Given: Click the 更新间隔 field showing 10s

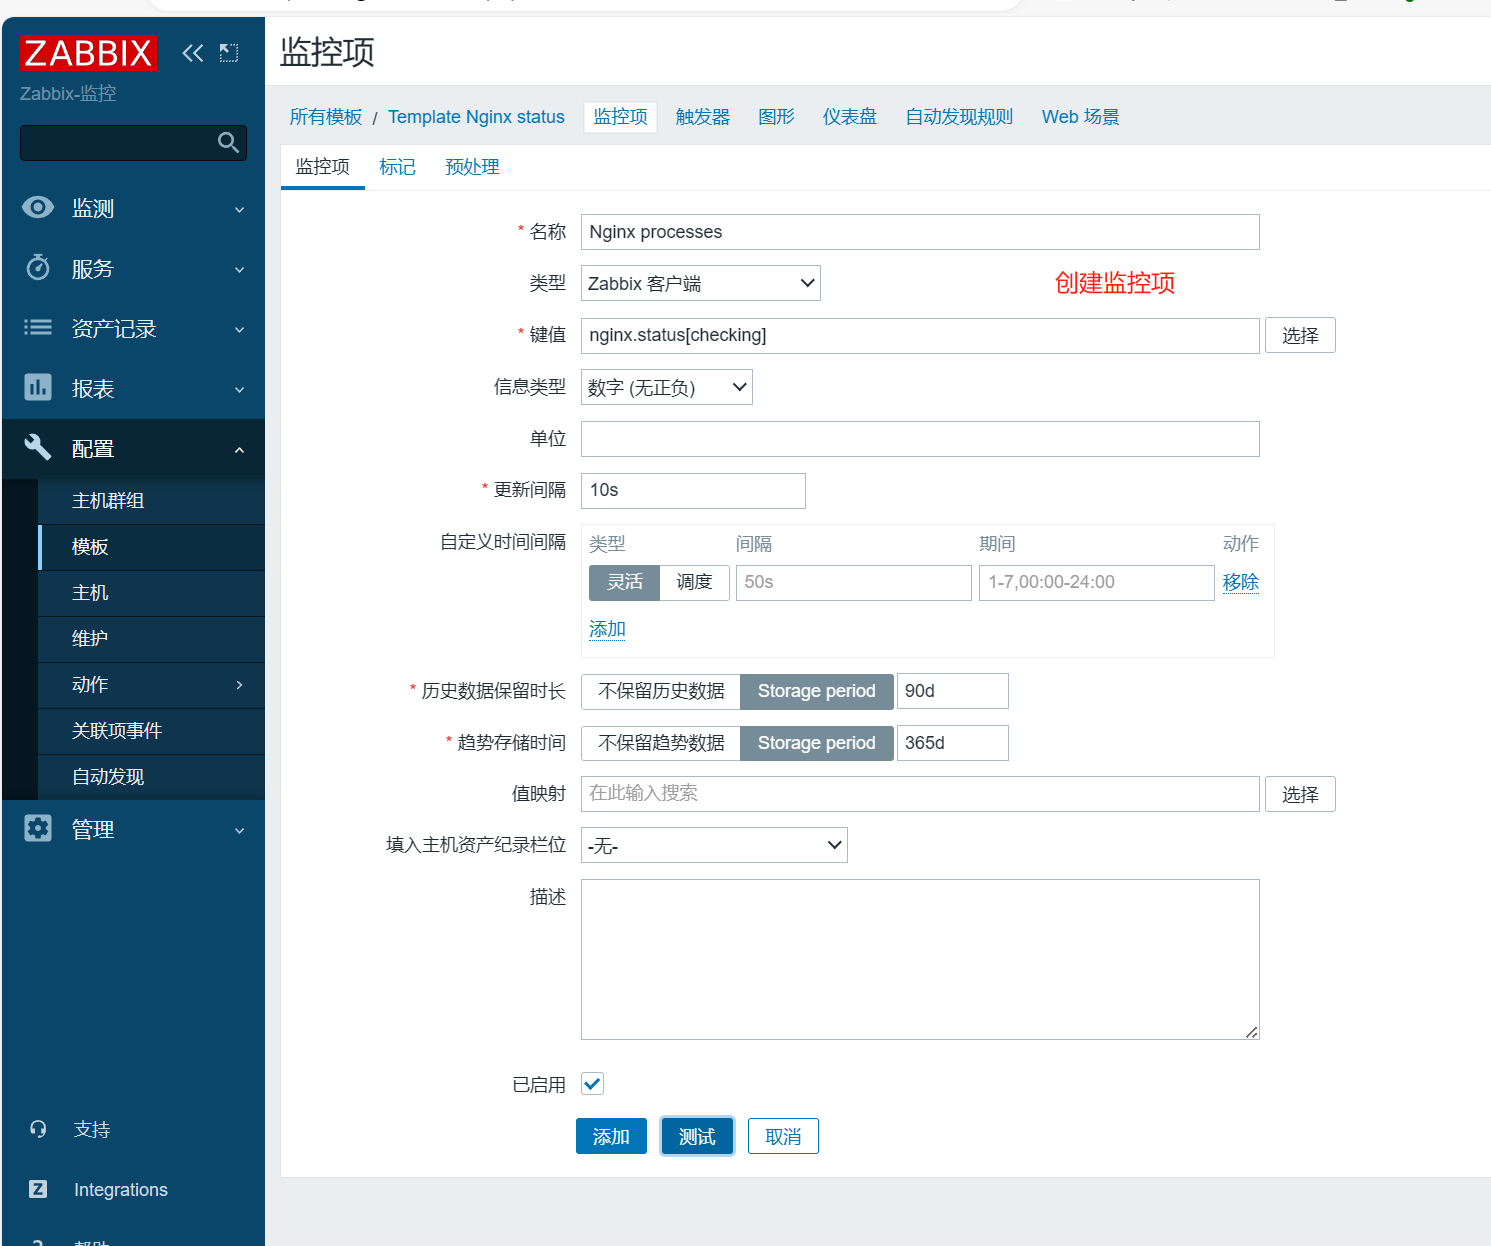Looking at the screenshot, I should [x=693, y=490].
